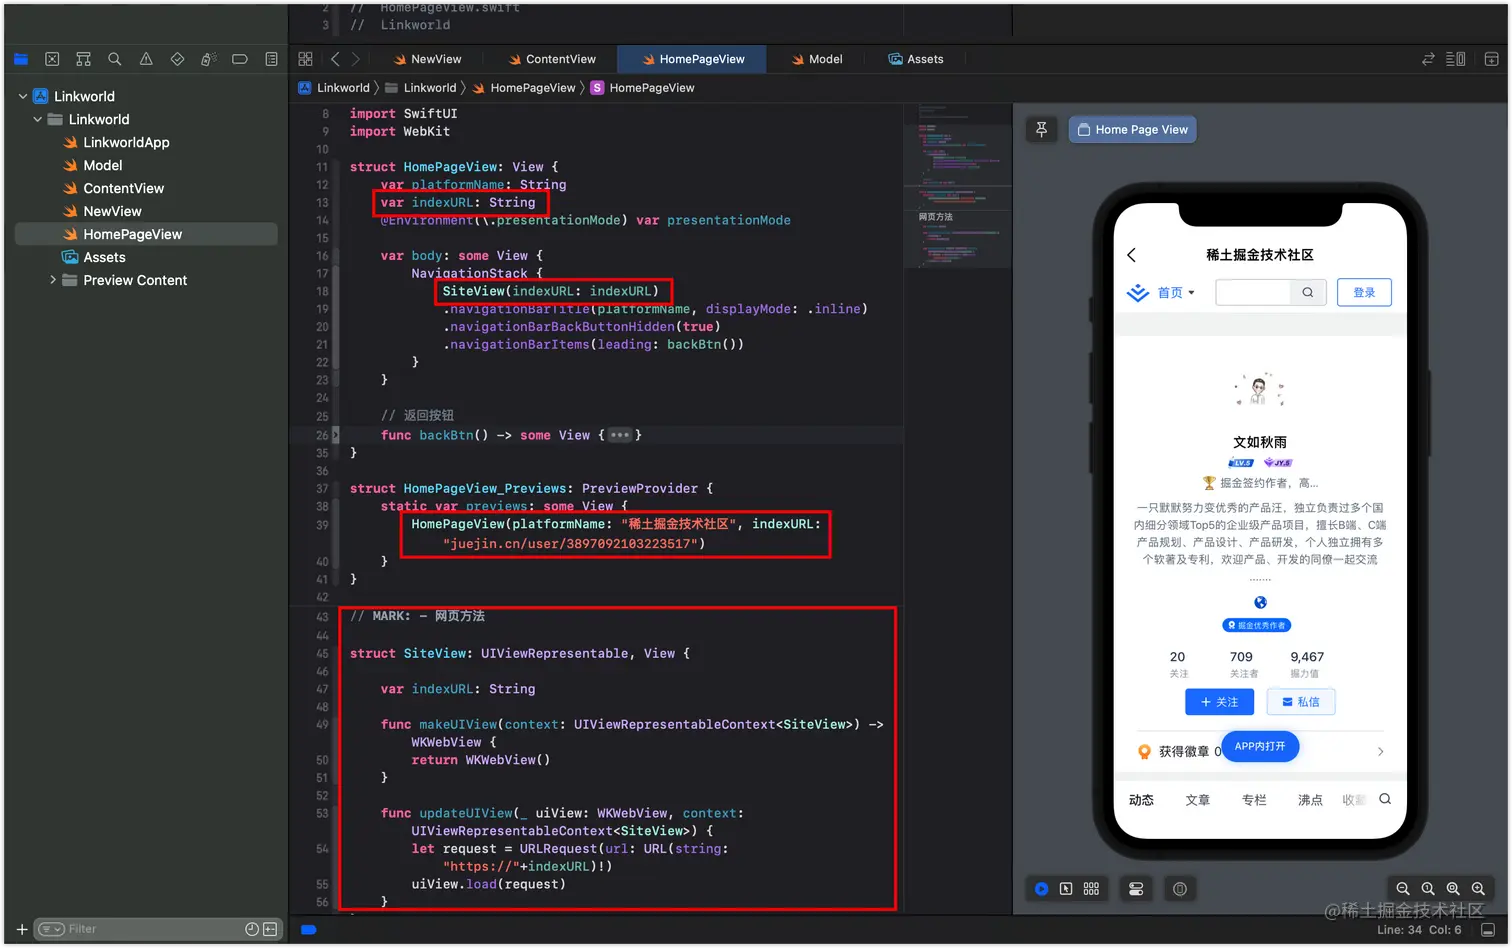The image size is (1512, 948).
Task: Select the 专栏 tab in preview
Action: pos(1254,800)
